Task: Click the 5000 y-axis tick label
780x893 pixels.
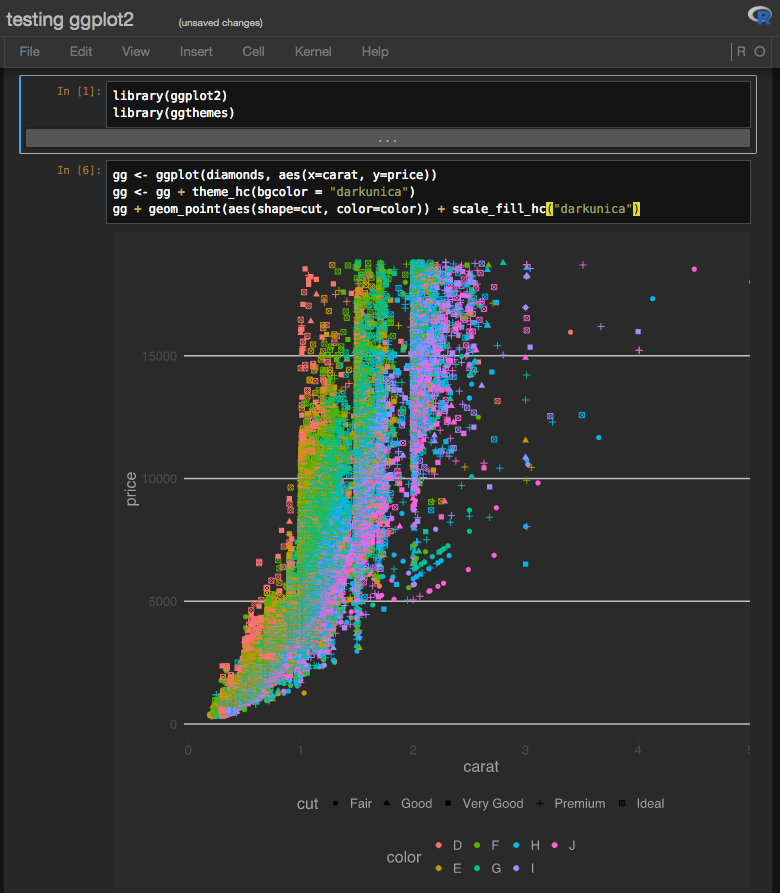Action: point(163,602)
